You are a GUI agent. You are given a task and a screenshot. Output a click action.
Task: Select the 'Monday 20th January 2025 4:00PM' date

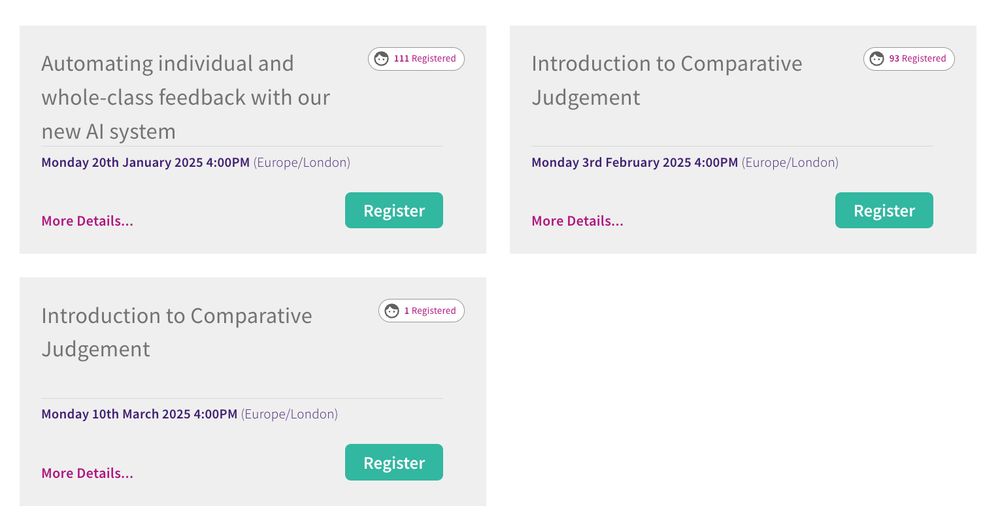point(145,162)
